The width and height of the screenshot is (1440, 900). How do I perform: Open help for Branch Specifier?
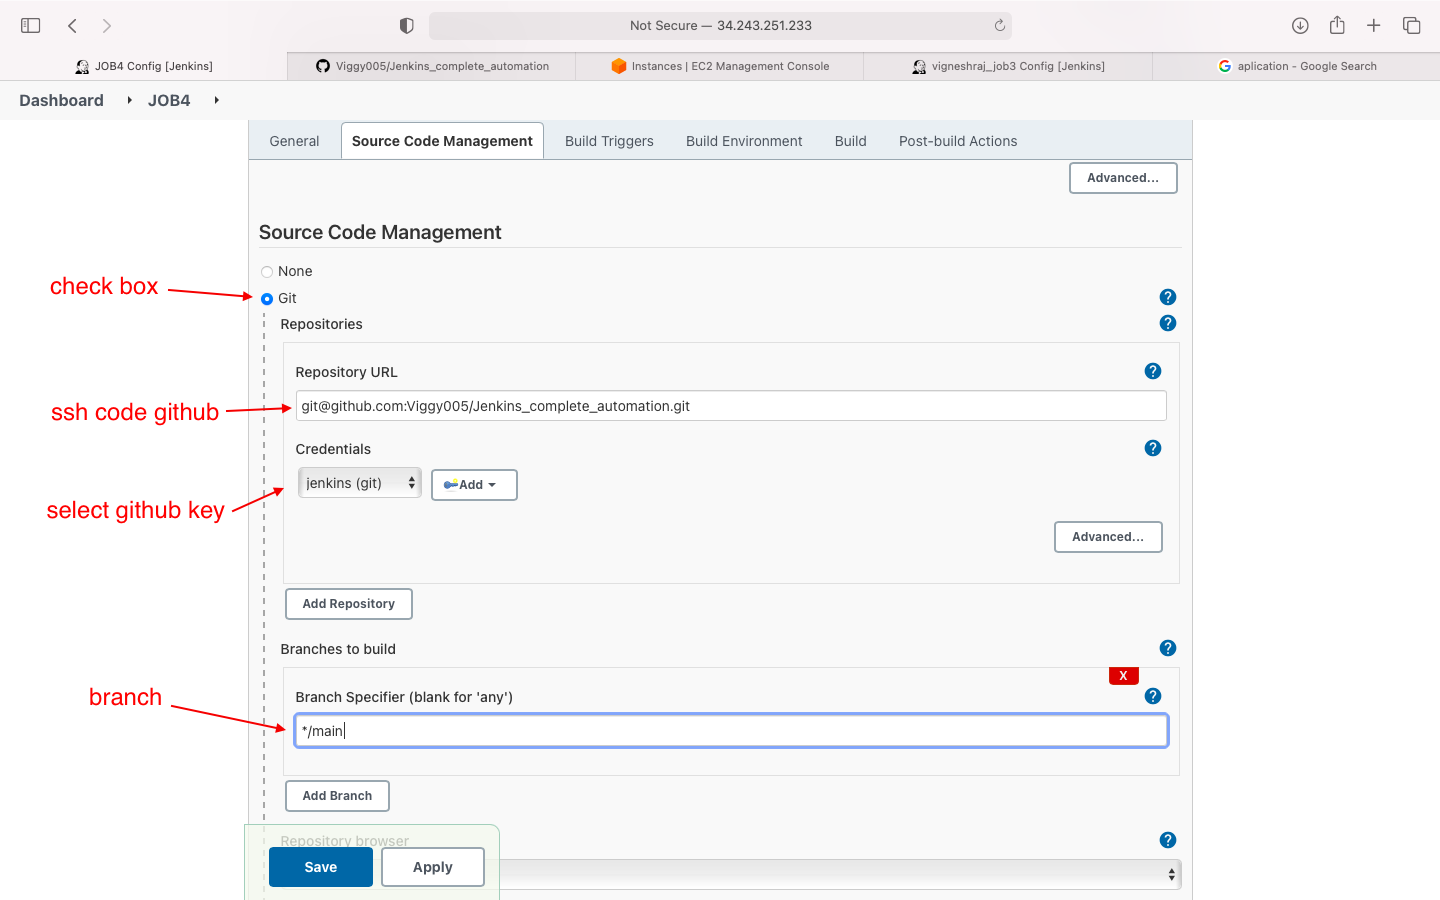[x=1153, y=696]
